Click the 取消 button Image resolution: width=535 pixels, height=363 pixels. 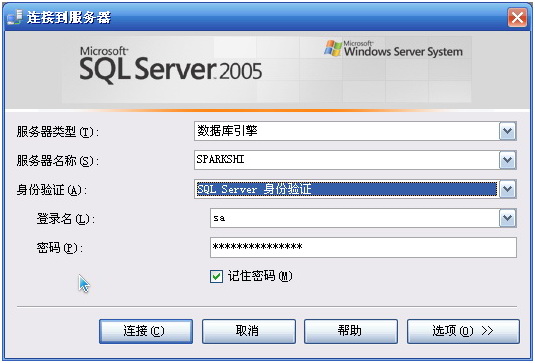pyautogui.click(x=248, y=331)
